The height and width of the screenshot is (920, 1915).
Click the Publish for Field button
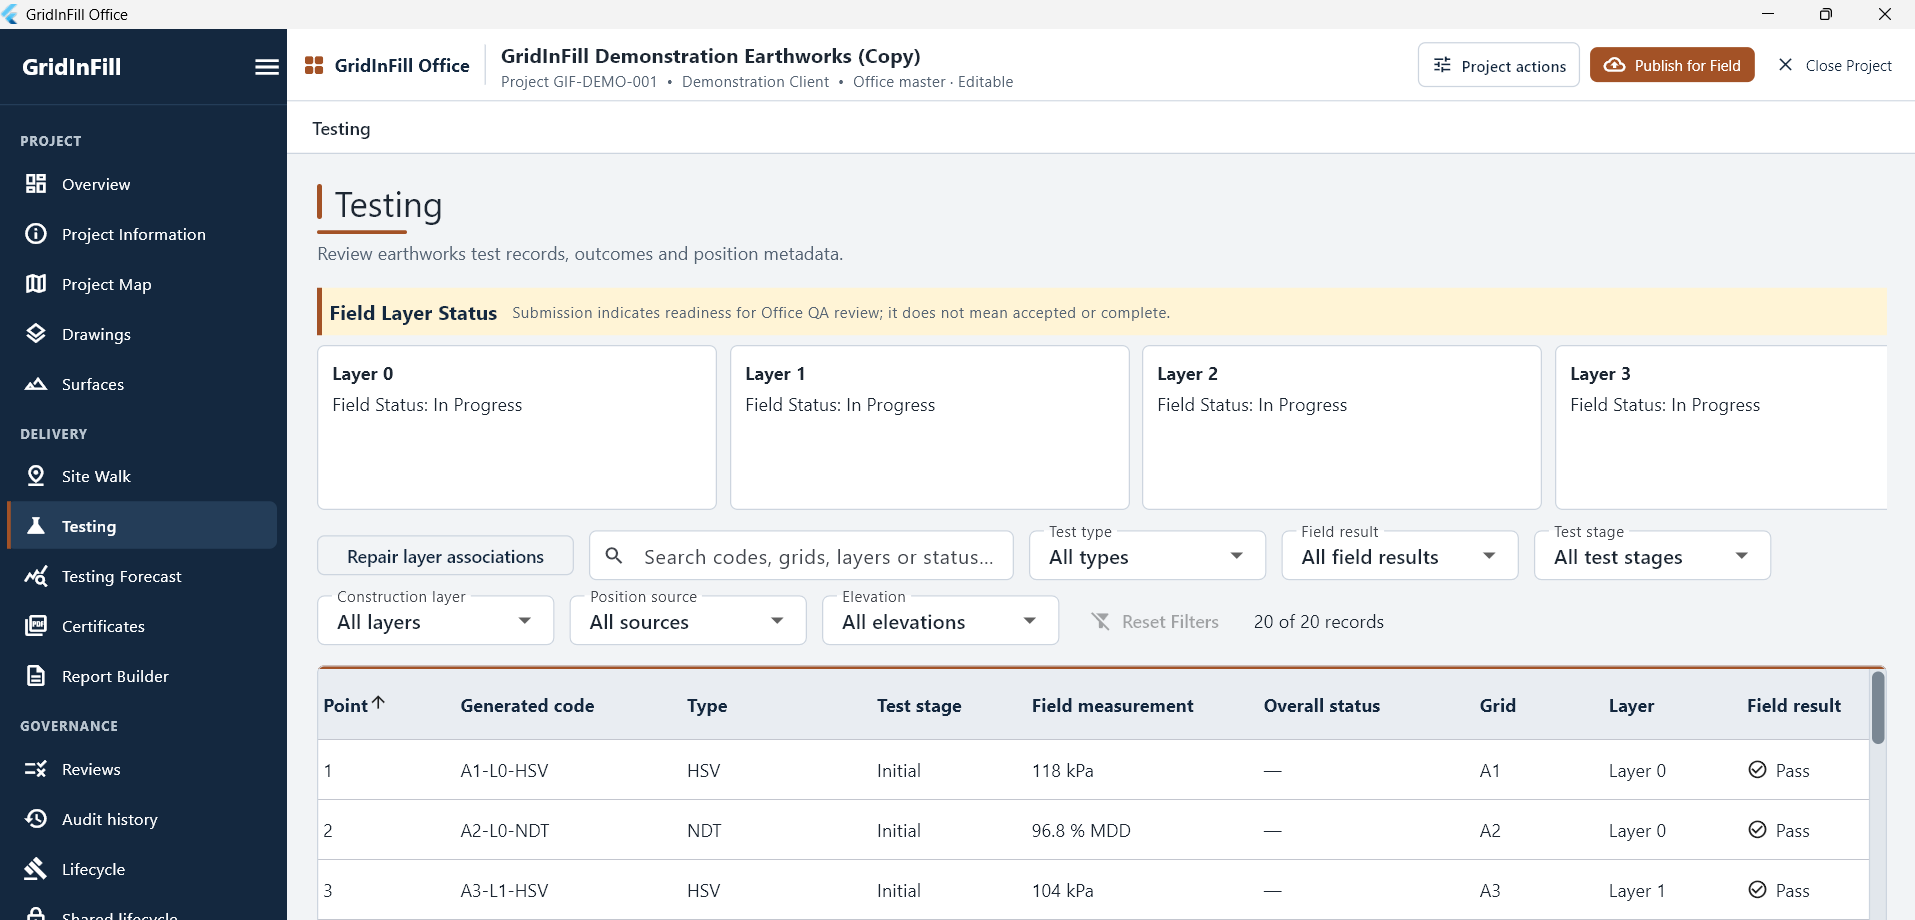(1672, 65)
